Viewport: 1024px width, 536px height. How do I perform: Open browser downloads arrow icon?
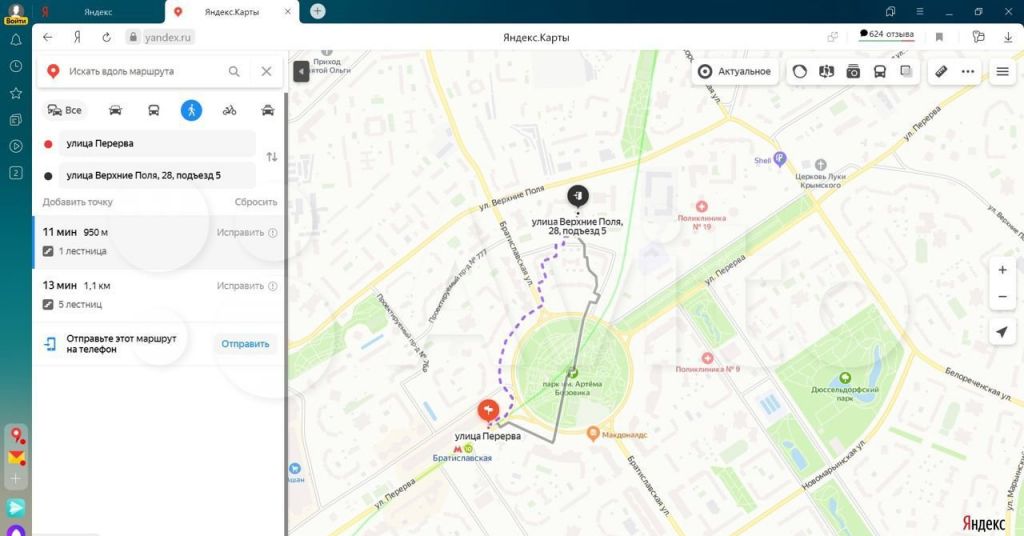pyautogui.click(x=1008, y=37)
